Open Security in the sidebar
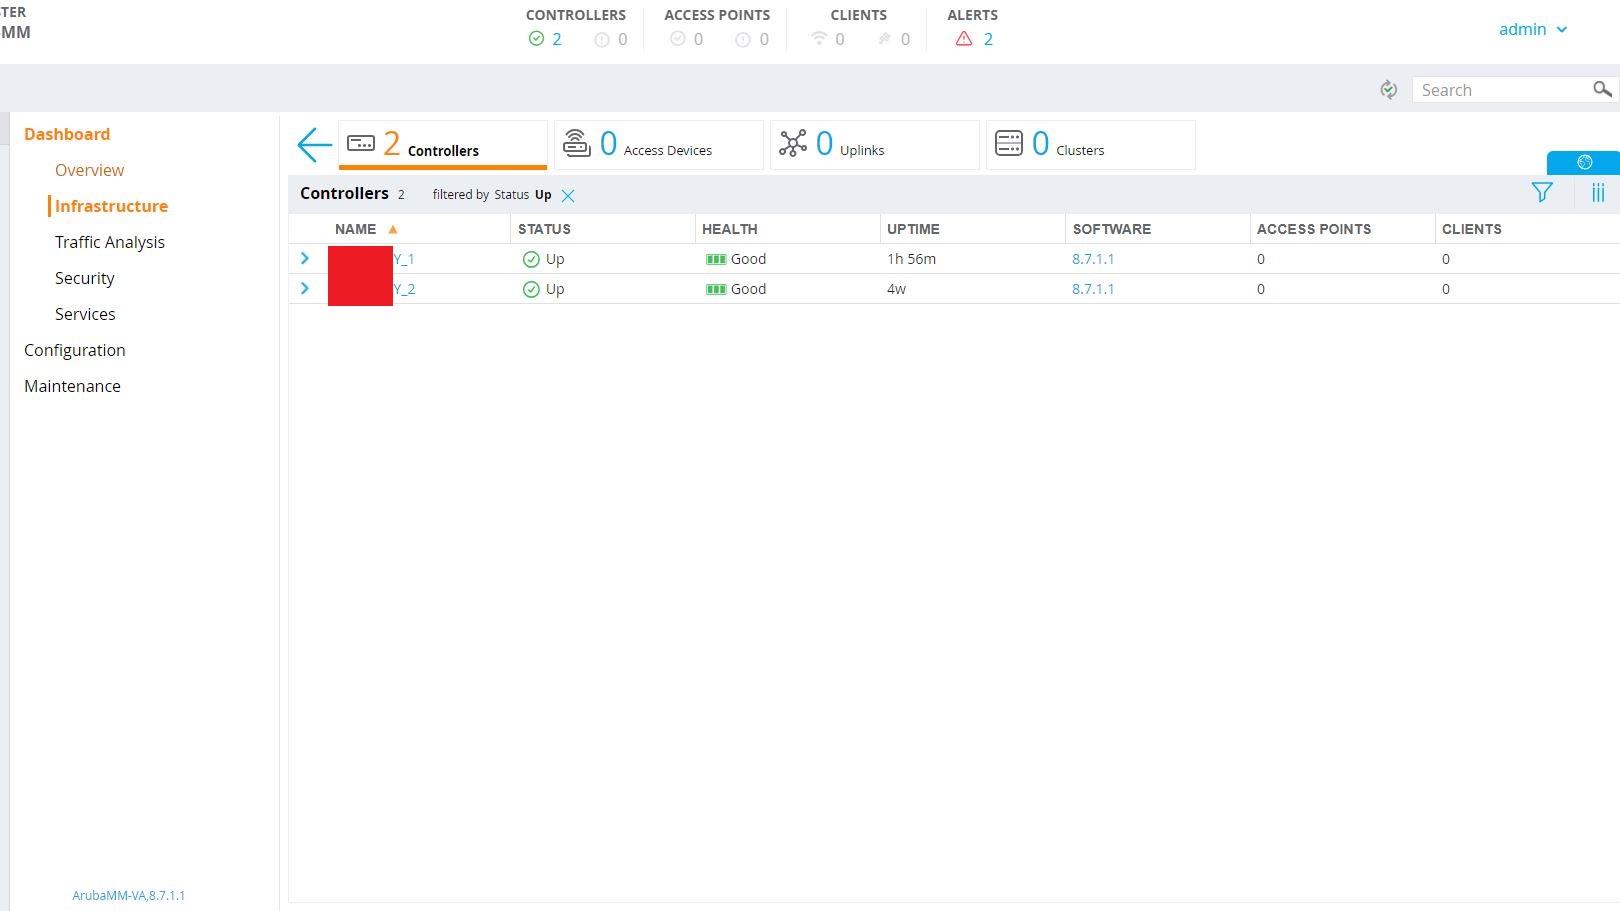1620x911 pixels. coord(84,278)
